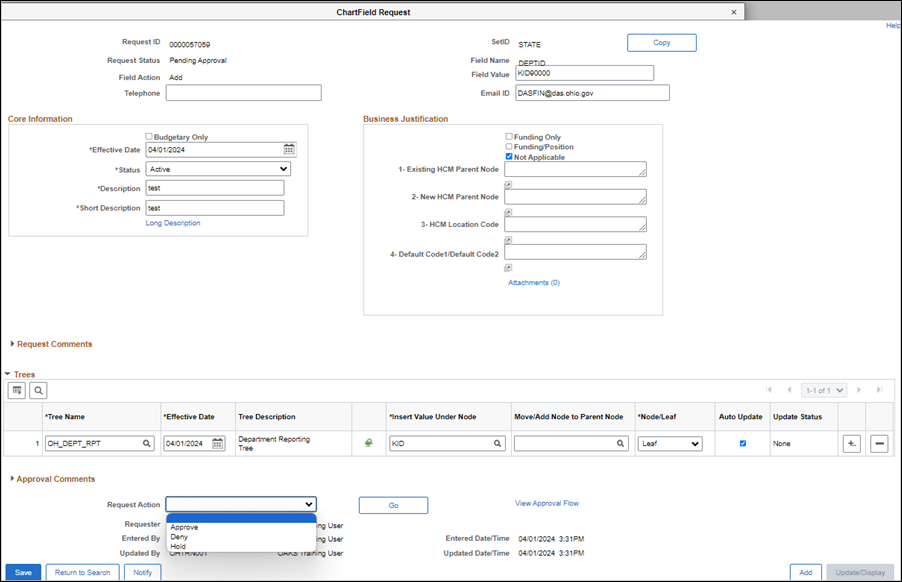The height and width of the screenshot is (582, 902).
Task: Click the Request Action dropdown box
Action: [x=241, y=504]
